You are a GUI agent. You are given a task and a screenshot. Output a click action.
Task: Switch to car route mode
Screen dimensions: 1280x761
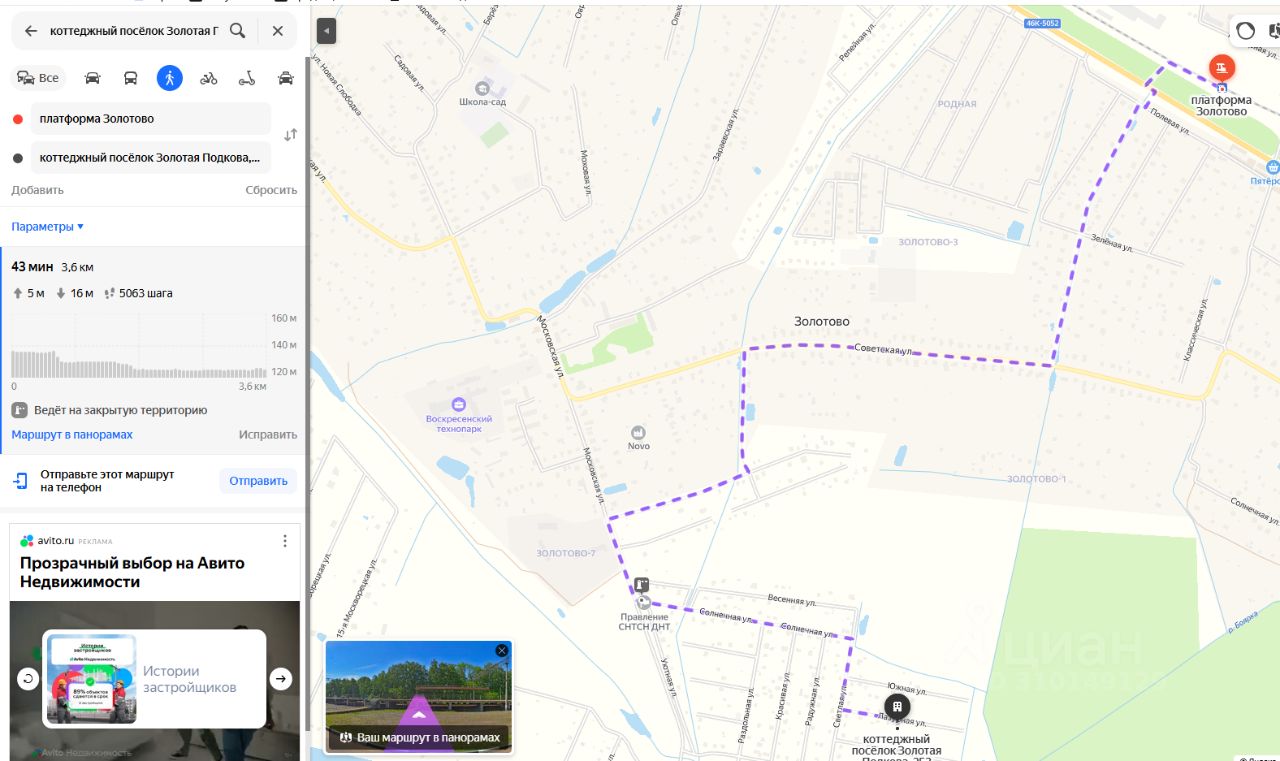(x=92, y=78)
